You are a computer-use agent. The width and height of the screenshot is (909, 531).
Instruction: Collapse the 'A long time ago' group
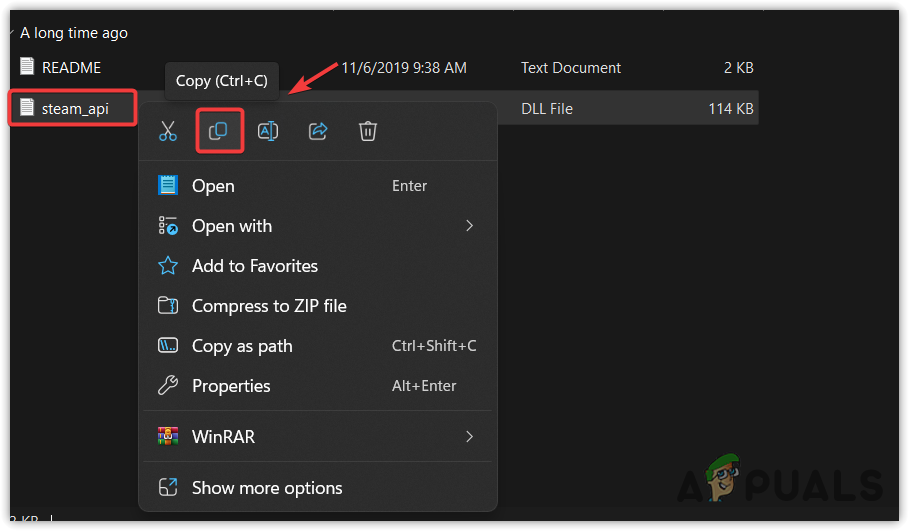tap(12, 33)
